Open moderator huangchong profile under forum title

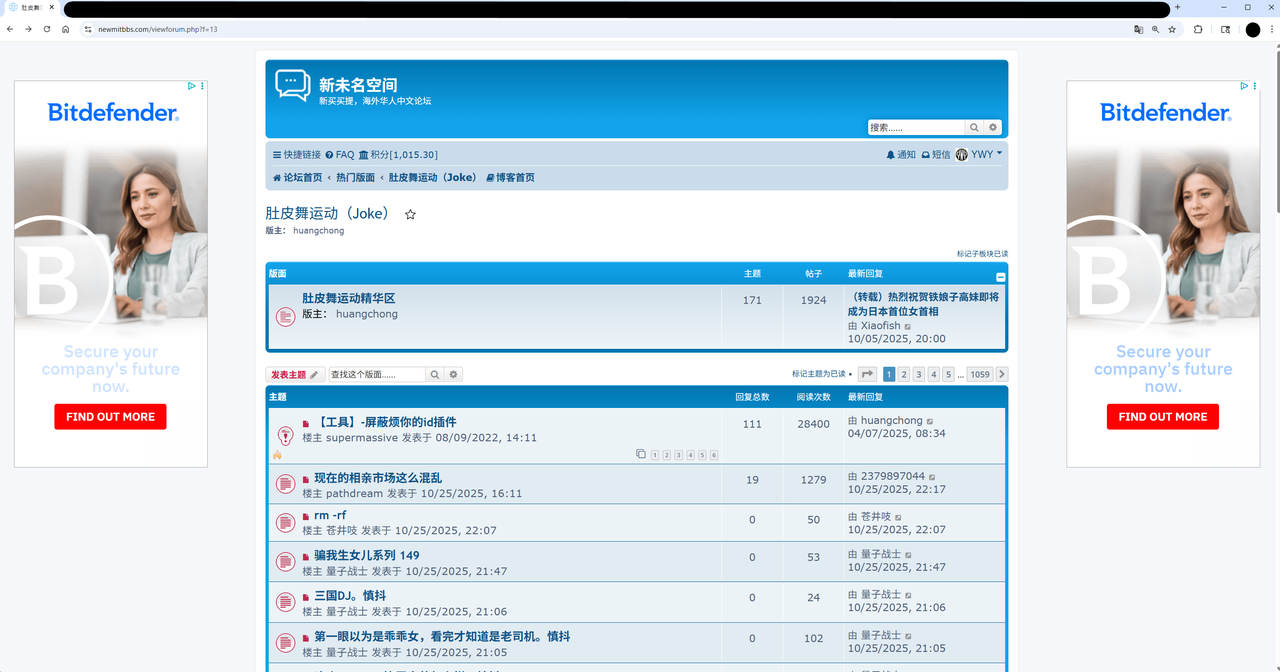coord(318,230)
